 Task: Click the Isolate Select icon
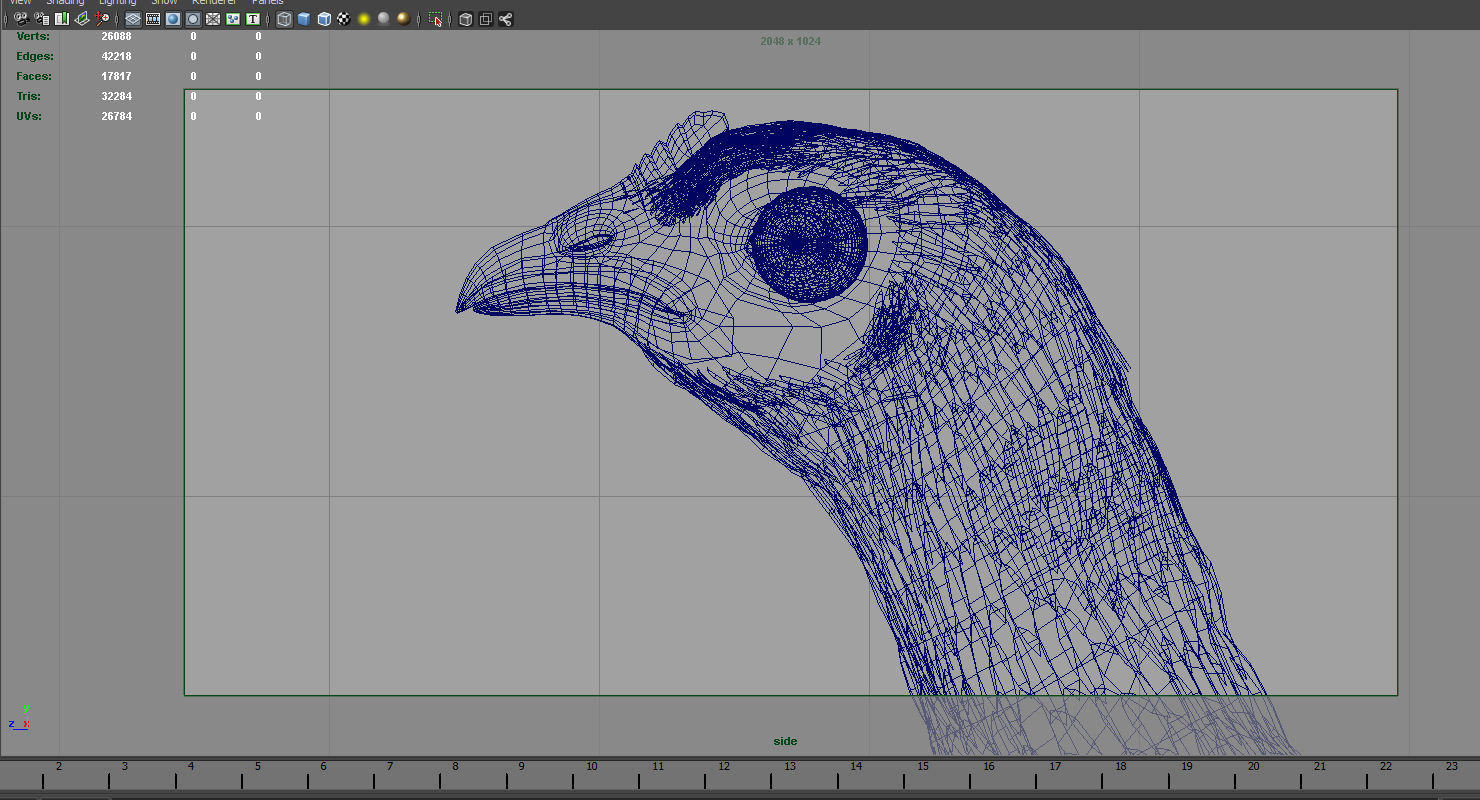tap(435, 19)
